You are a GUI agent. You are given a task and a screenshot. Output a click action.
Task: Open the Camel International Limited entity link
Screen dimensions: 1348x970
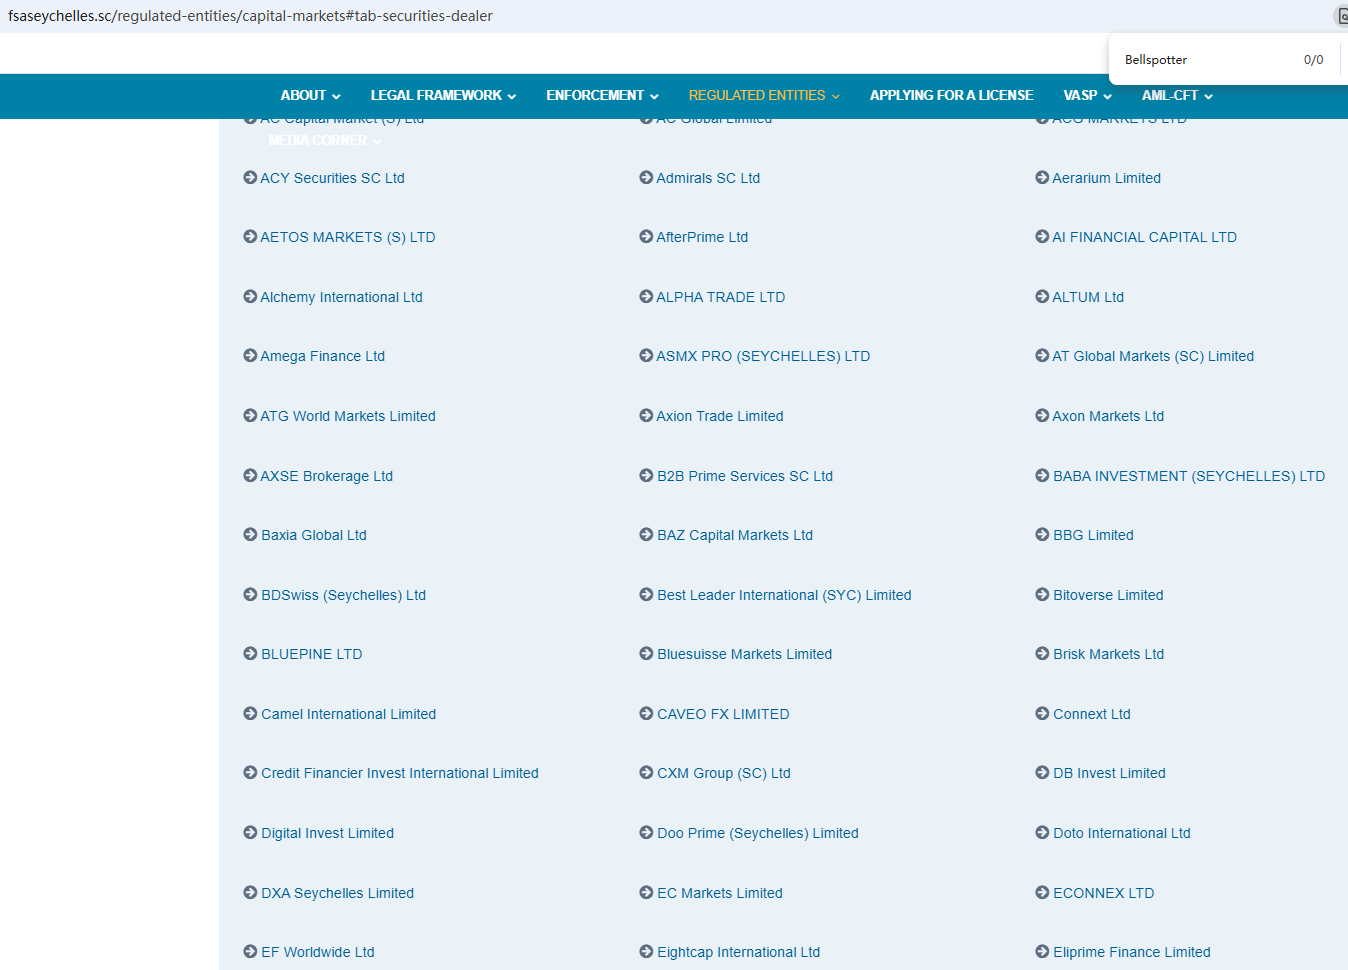click(348, 714)
